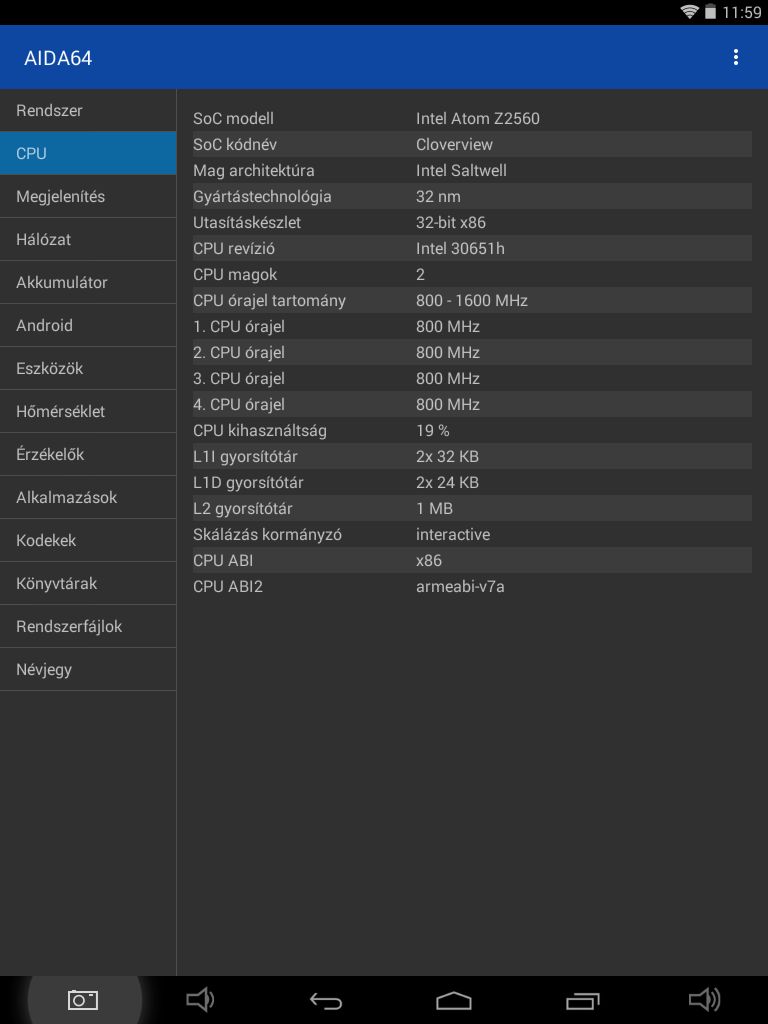Select the Skálázás kormányzó label
This screenshot has width=768, height=1024.
(267, 535)
